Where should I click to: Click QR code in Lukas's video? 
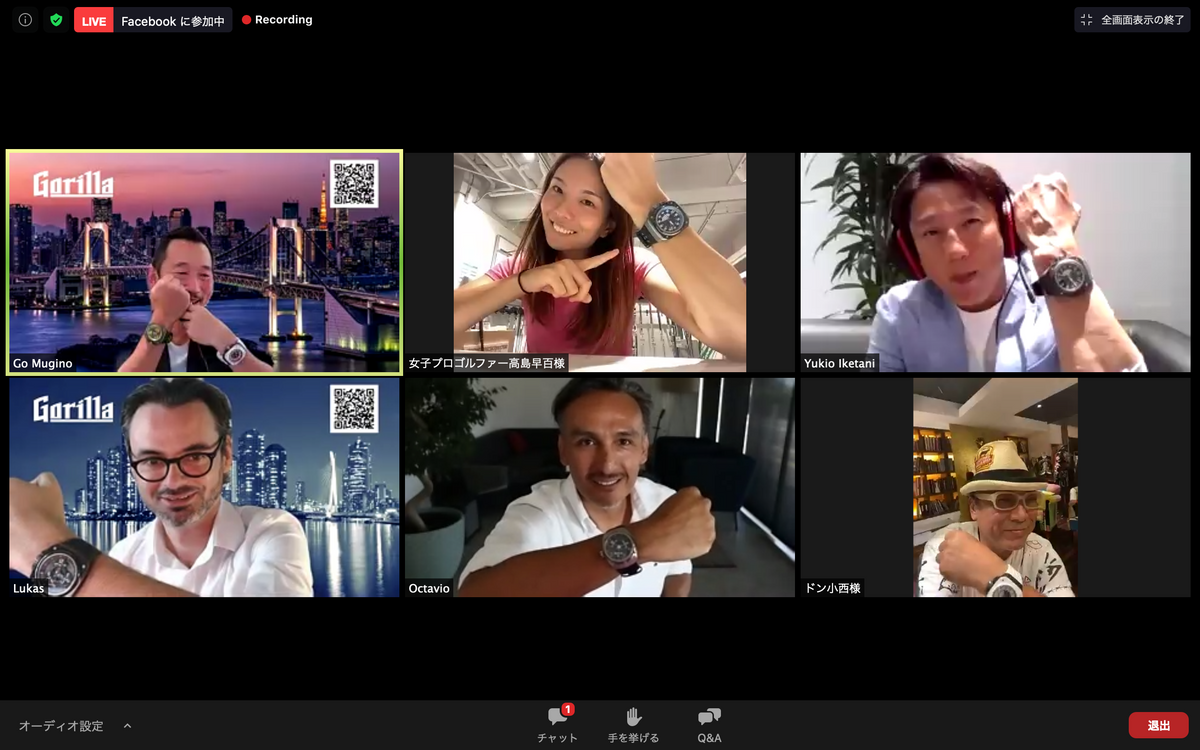click(354, 408)
